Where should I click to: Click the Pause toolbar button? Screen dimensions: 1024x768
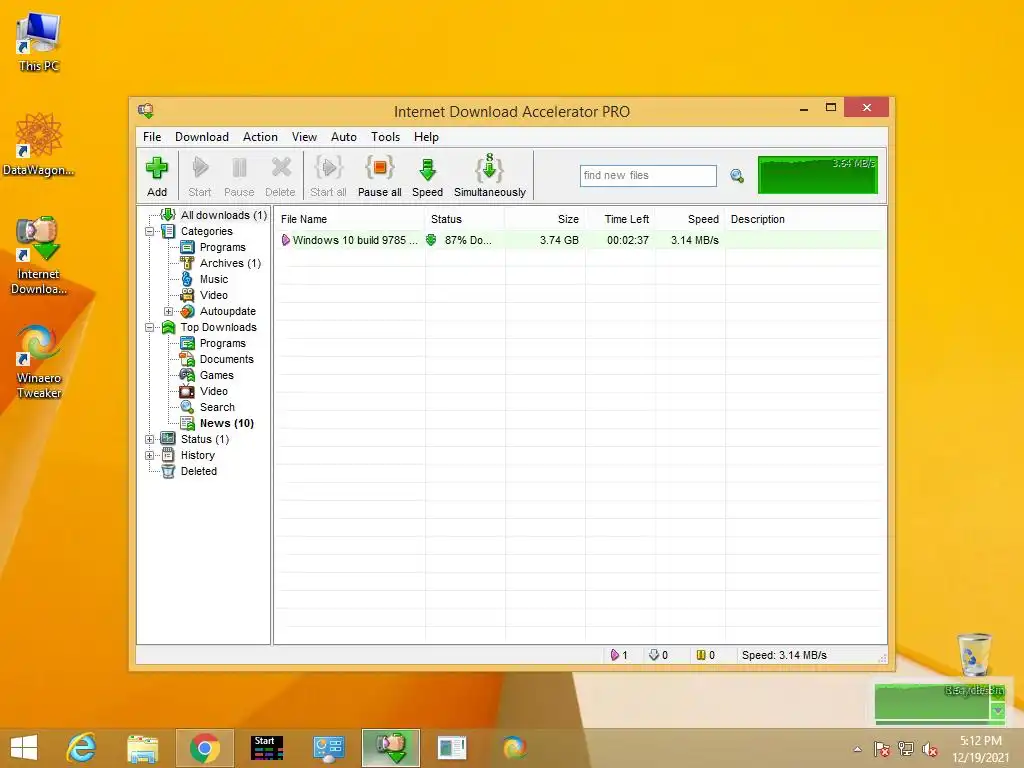(239, 176)
